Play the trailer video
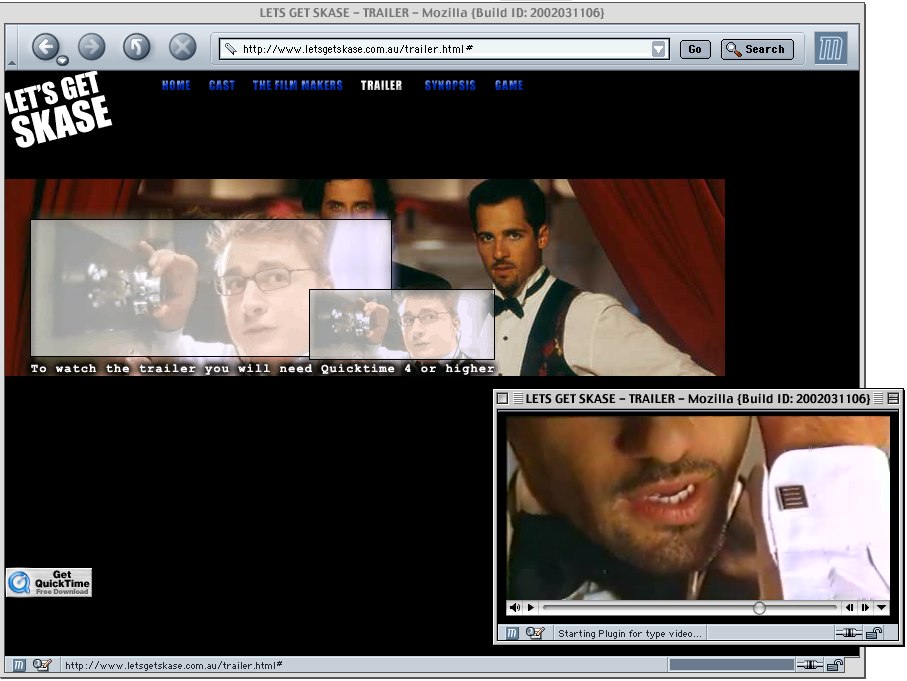 tap(530, 608)
